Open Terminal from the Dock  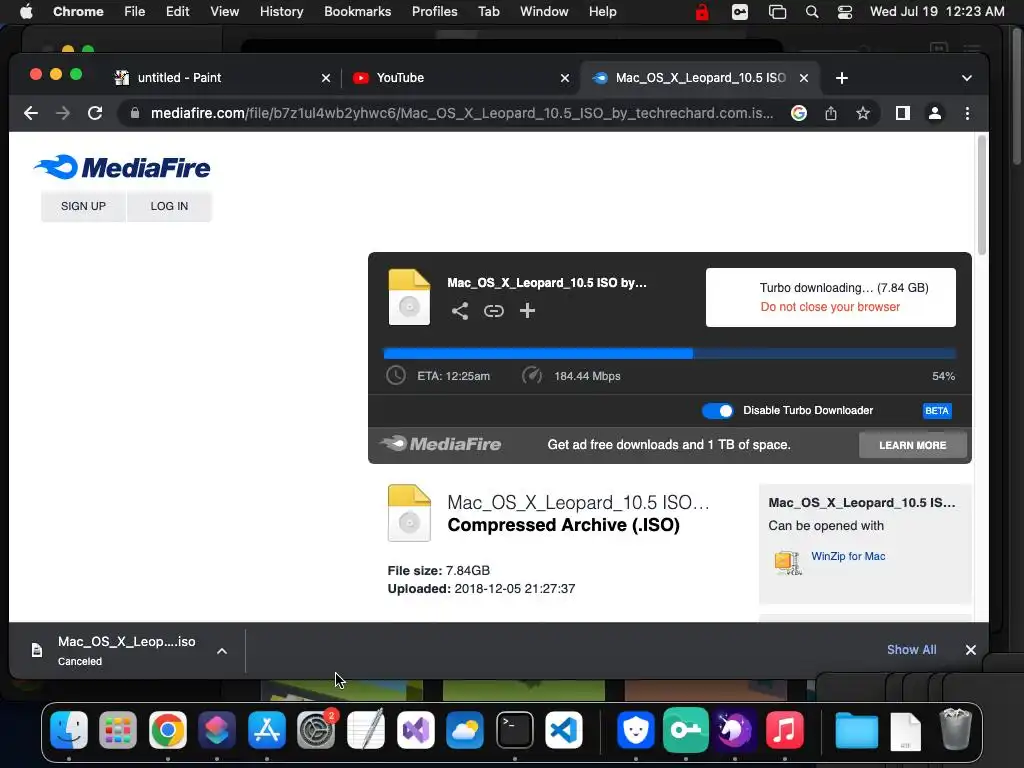[x=515, y=729]
